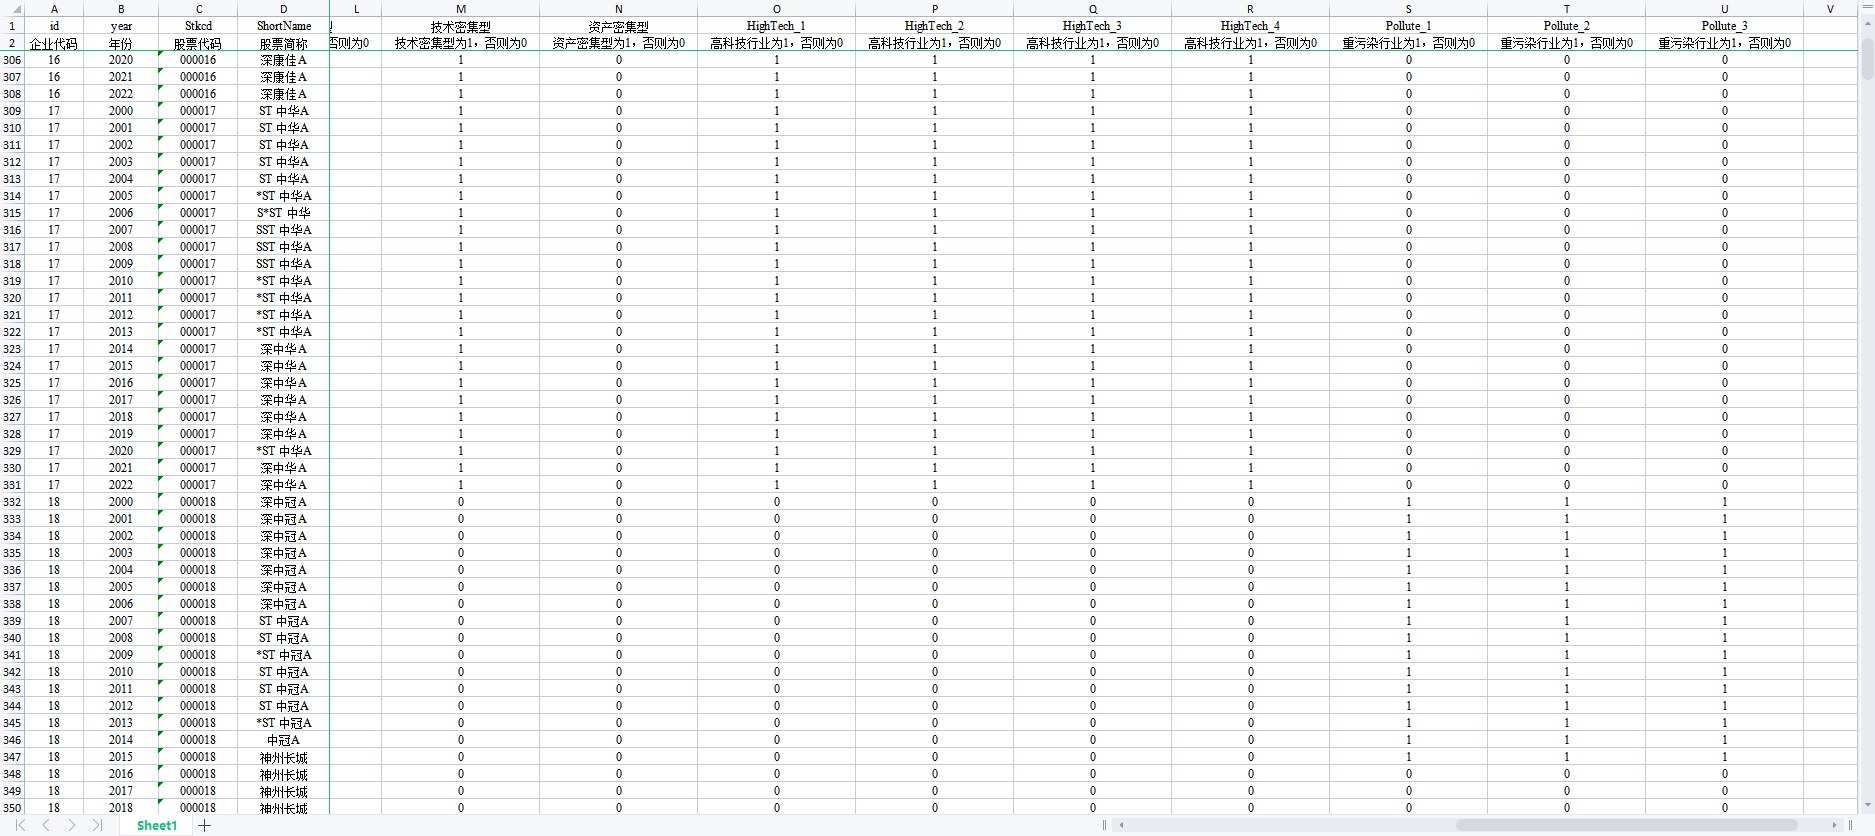This screenshot has width=1875, height=836.
Task: Select row 315 header
Action: coord(12,213)
